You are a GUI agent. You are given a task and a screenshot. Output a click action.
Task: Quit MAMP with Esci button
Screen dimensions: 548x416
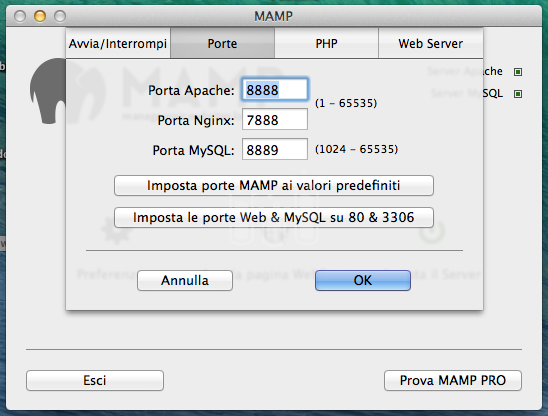tap(95, 380)
